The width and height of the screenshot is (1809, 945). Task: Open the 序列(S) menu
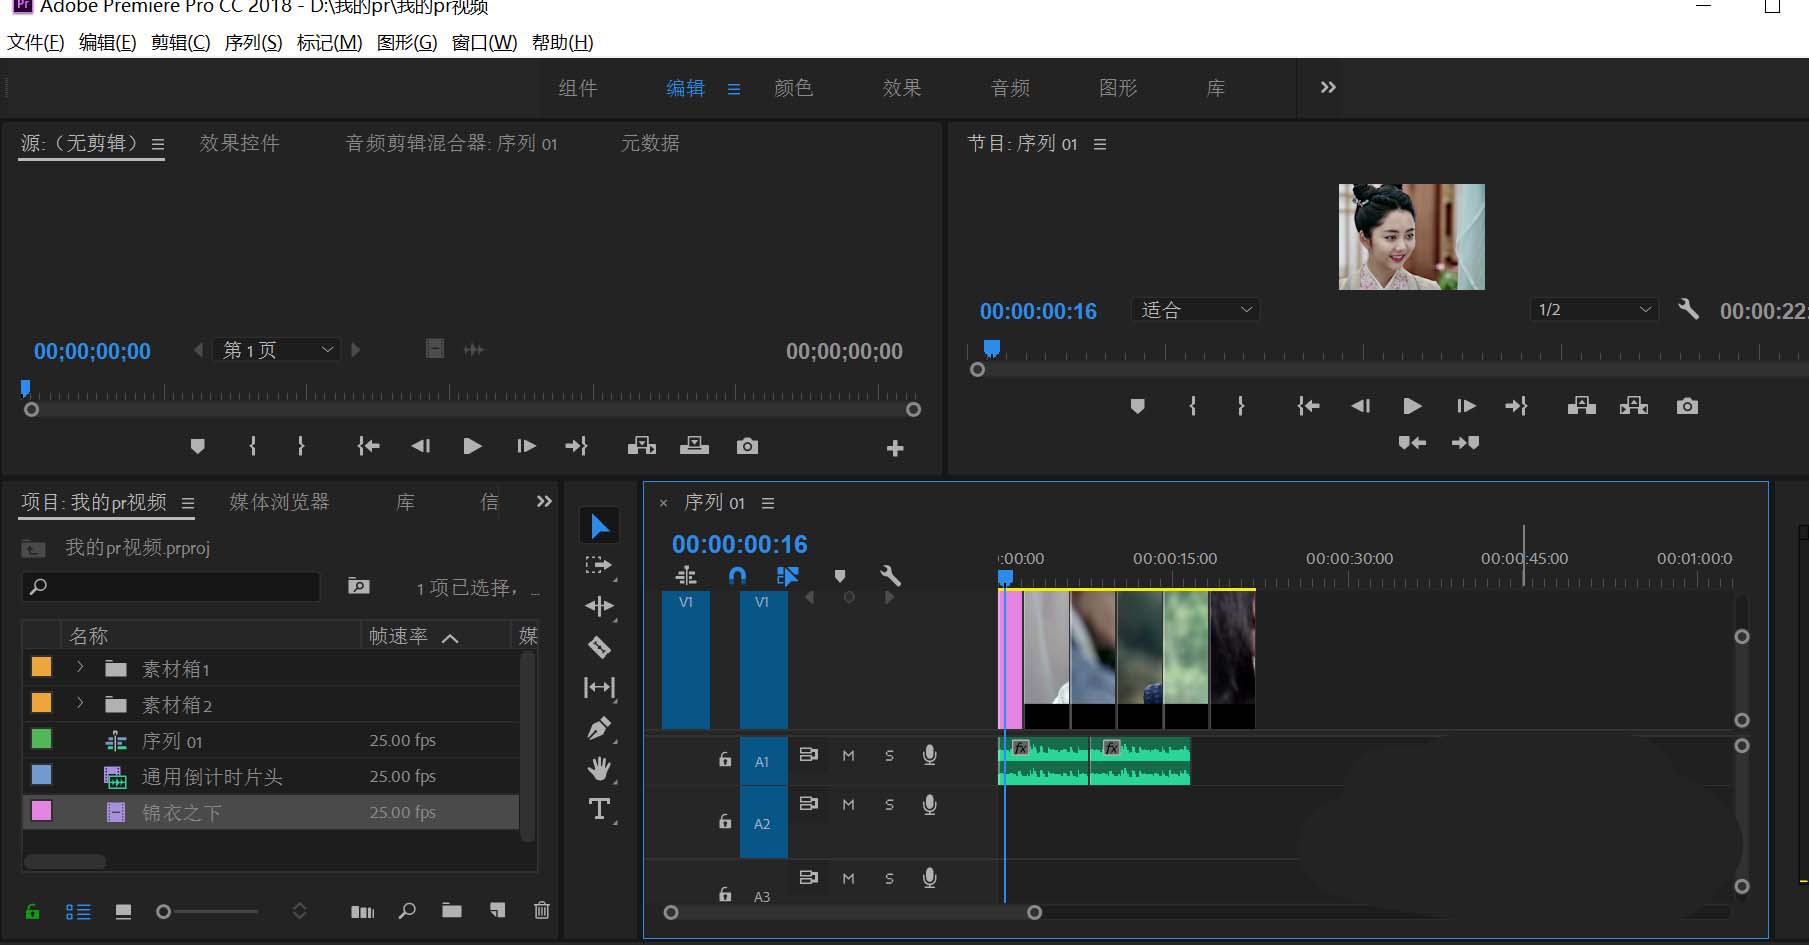click(x=253, y=42)
